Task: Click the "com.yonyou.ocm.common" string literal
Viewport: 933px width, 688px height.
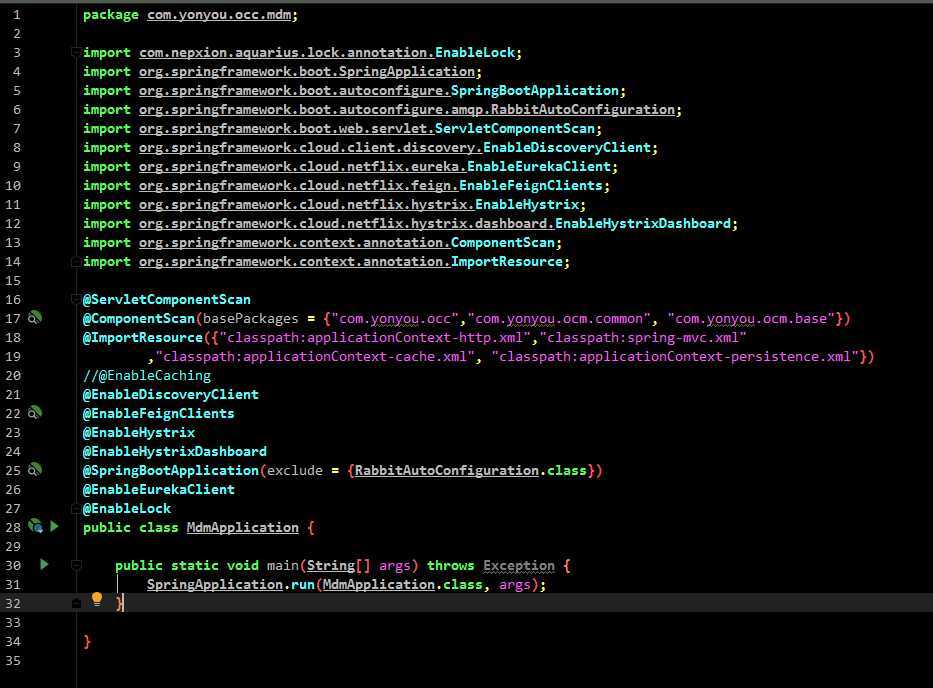Action: pos(559,318)
